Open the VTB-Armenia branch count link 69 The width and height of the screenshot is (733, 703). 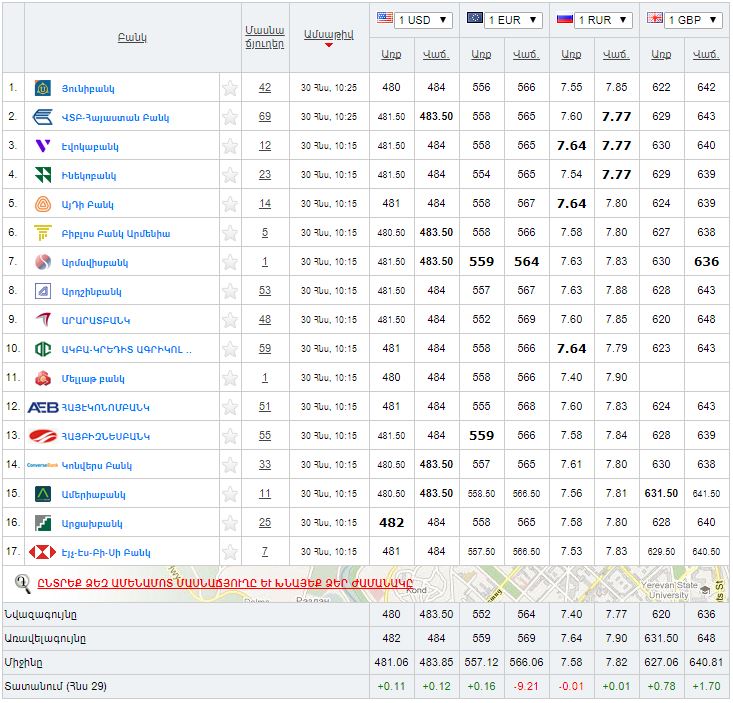(265, 117)
